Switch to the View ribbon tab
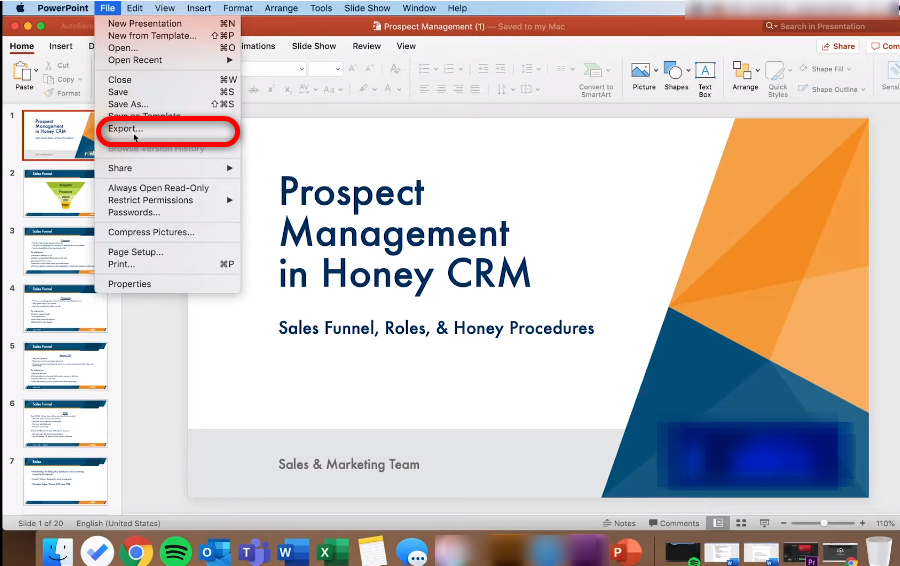 406,46
